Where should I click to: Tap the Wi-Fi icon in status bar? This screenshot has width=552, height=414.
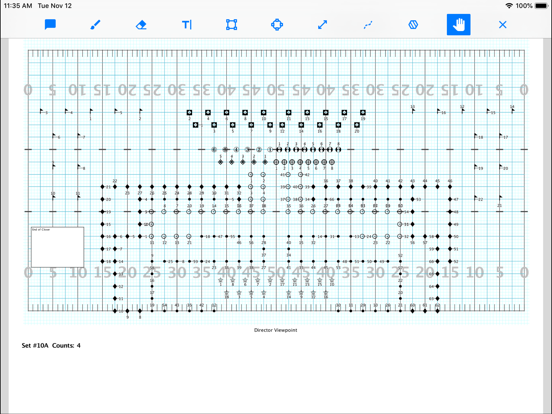tap(509, 6)
